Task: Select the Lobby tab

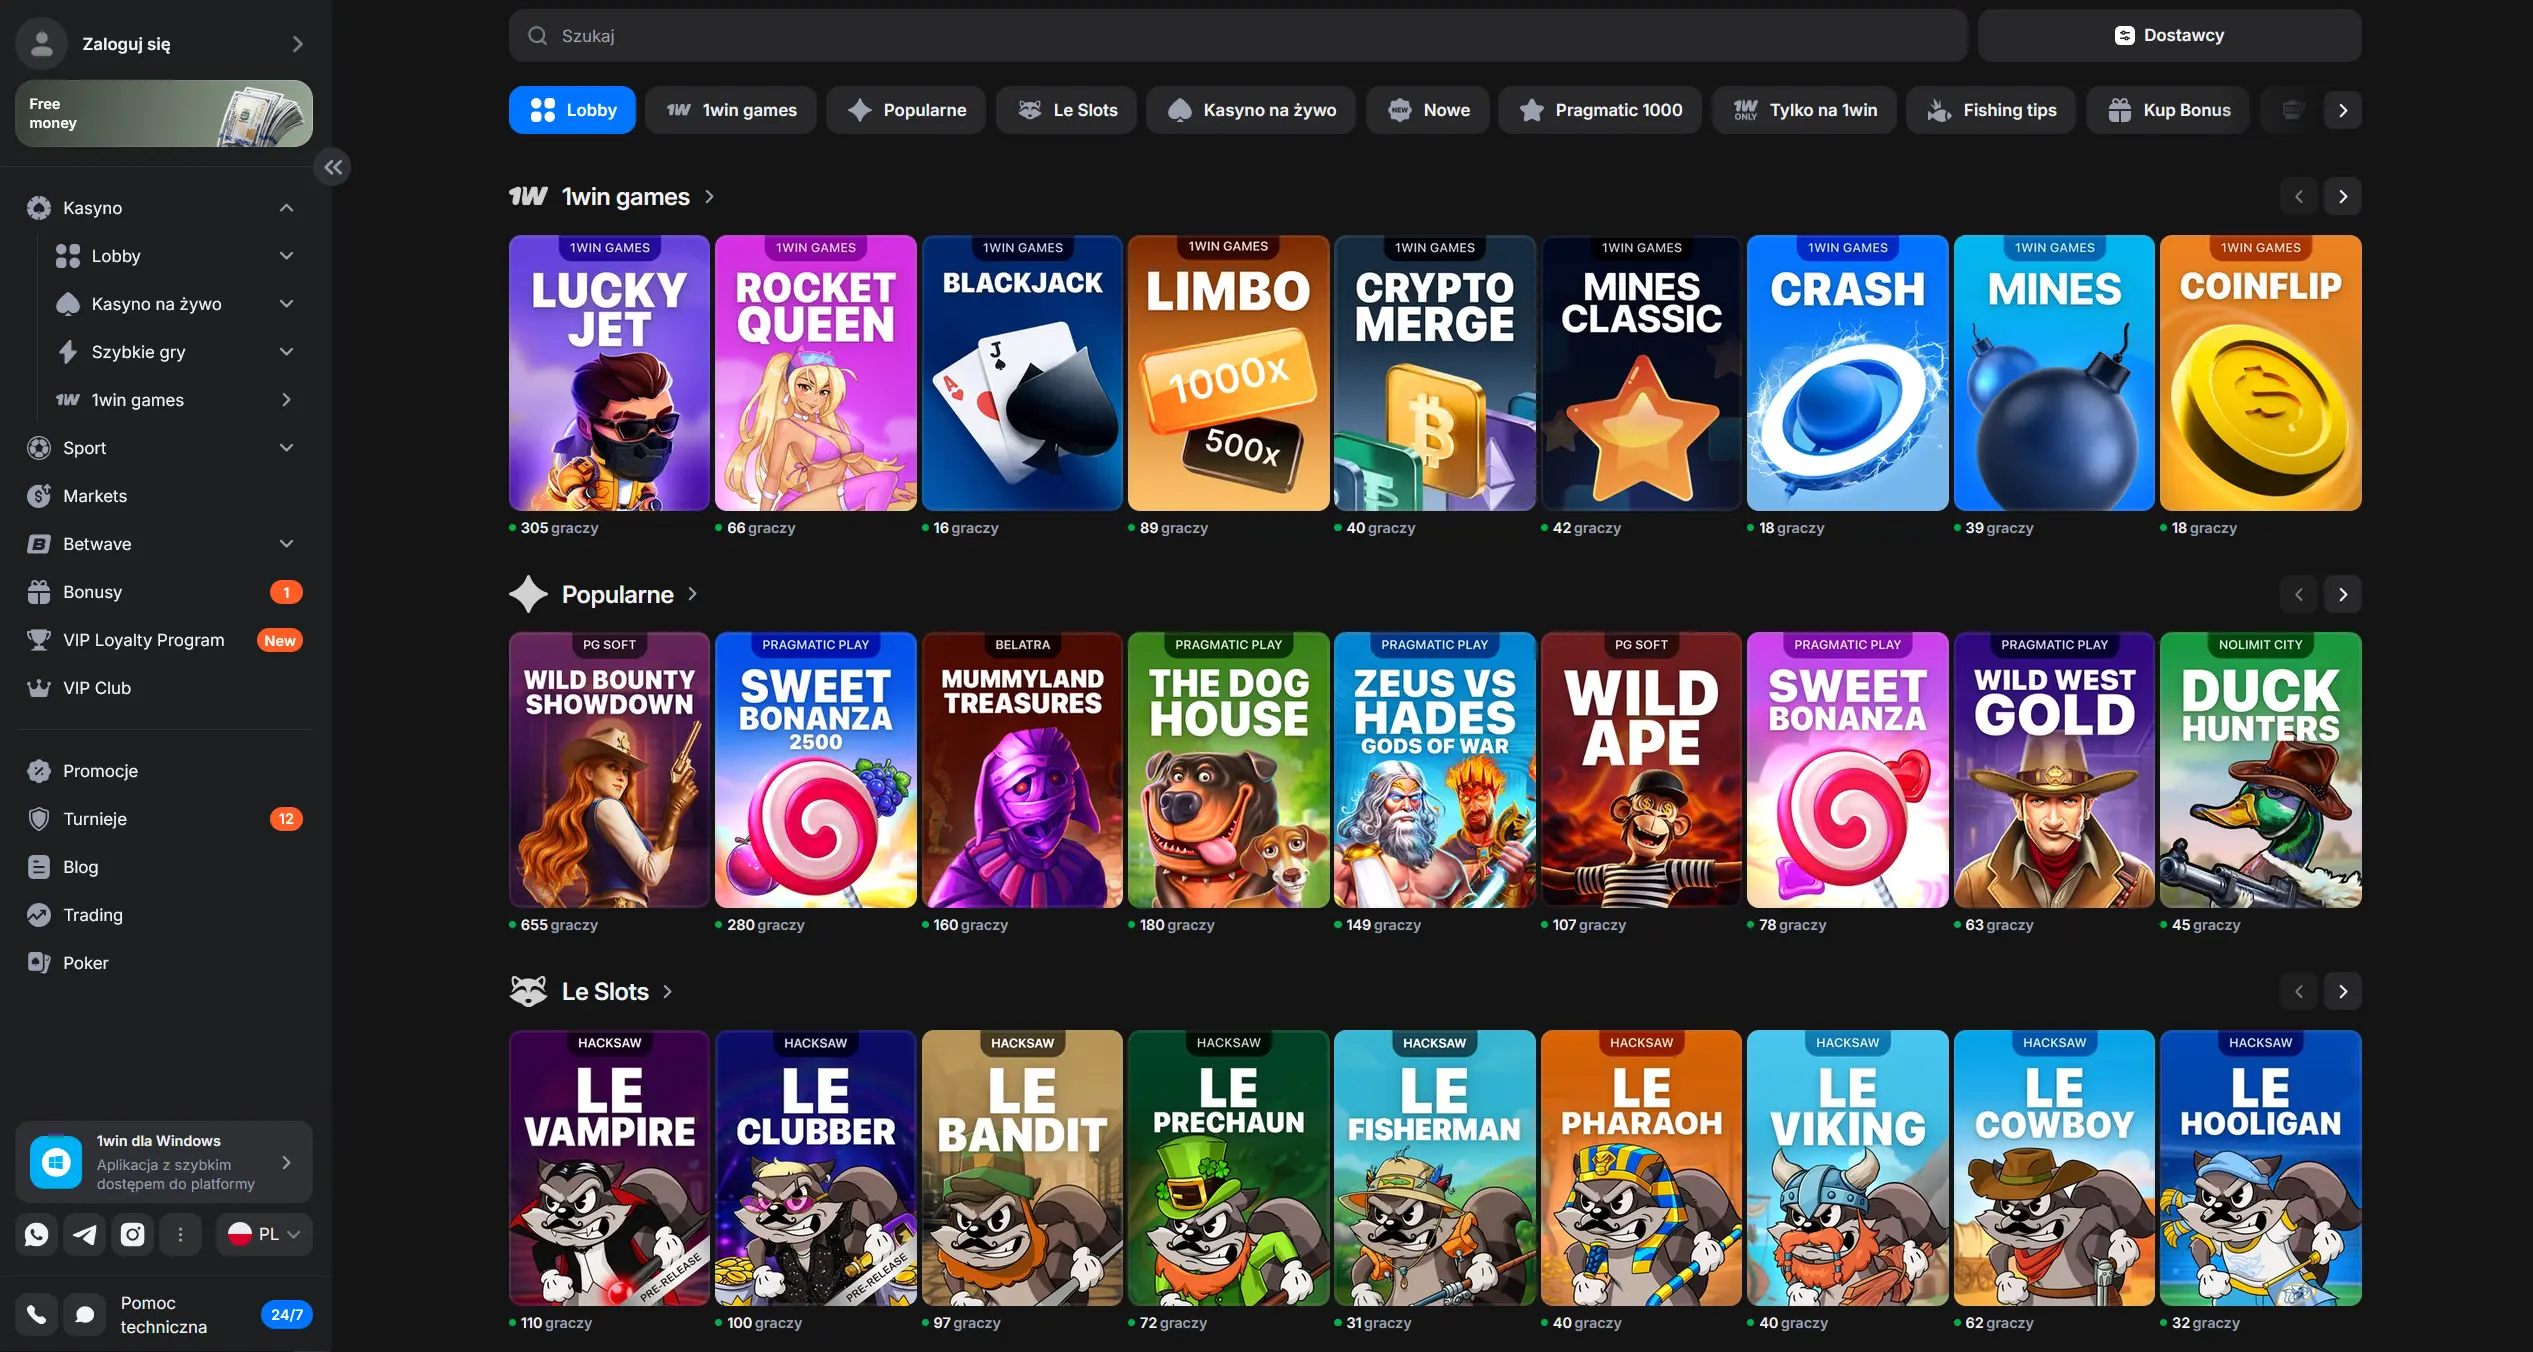Action: click(x=572, y=110)
